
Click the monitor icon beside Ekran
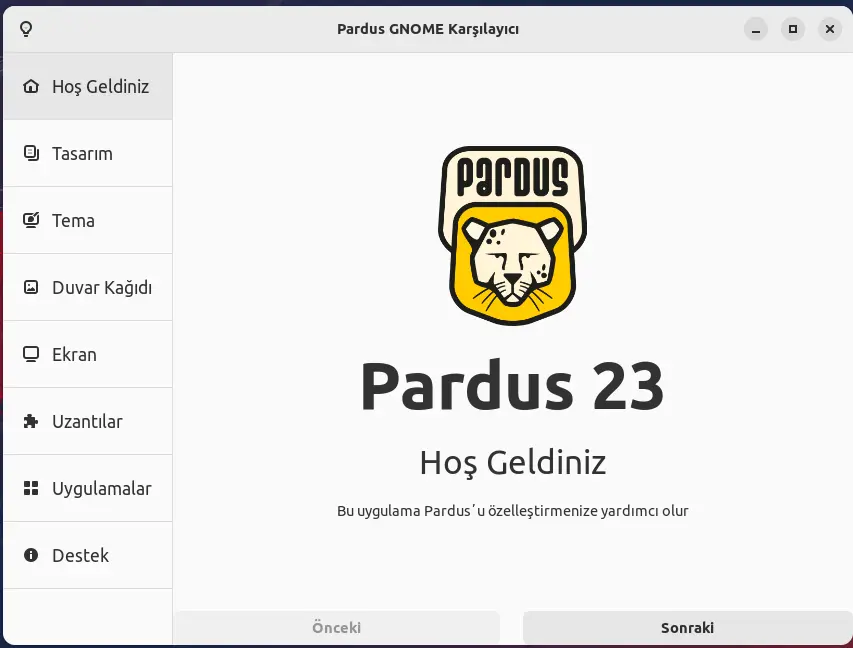pyautogui.click(x=31, y=354)
